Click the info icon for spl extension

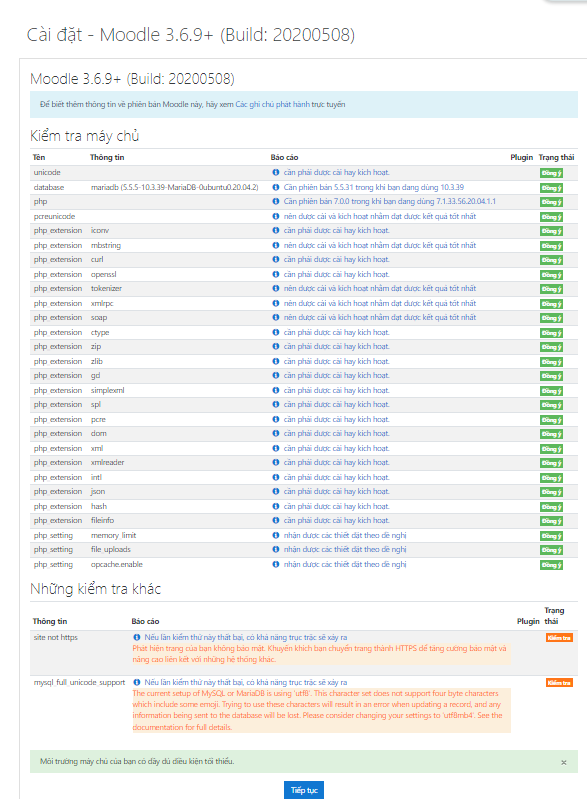[276, 405]
